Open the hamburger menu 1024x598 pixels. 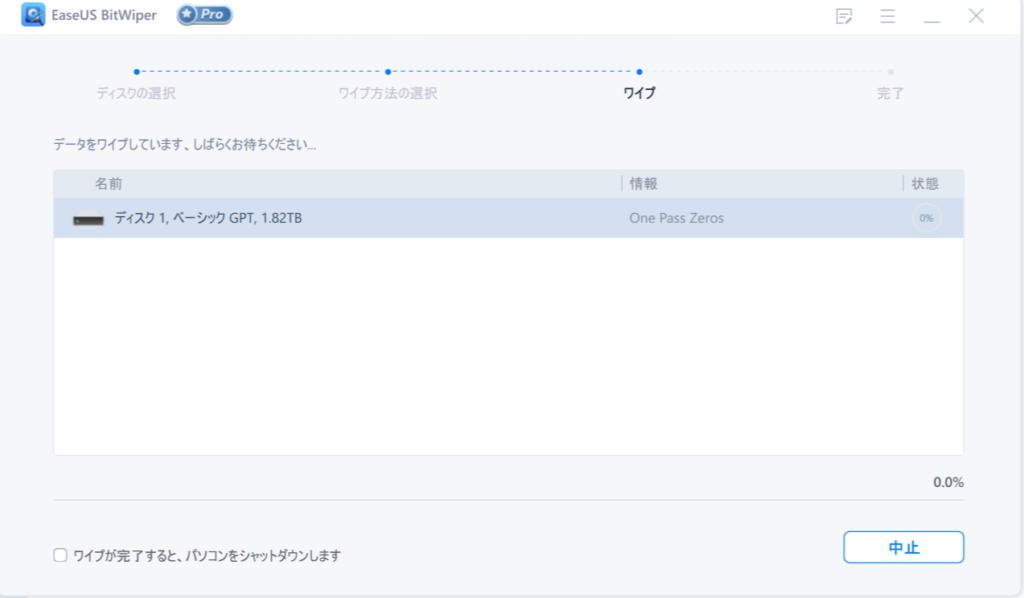pyautogui.click(x=887, y=16)
